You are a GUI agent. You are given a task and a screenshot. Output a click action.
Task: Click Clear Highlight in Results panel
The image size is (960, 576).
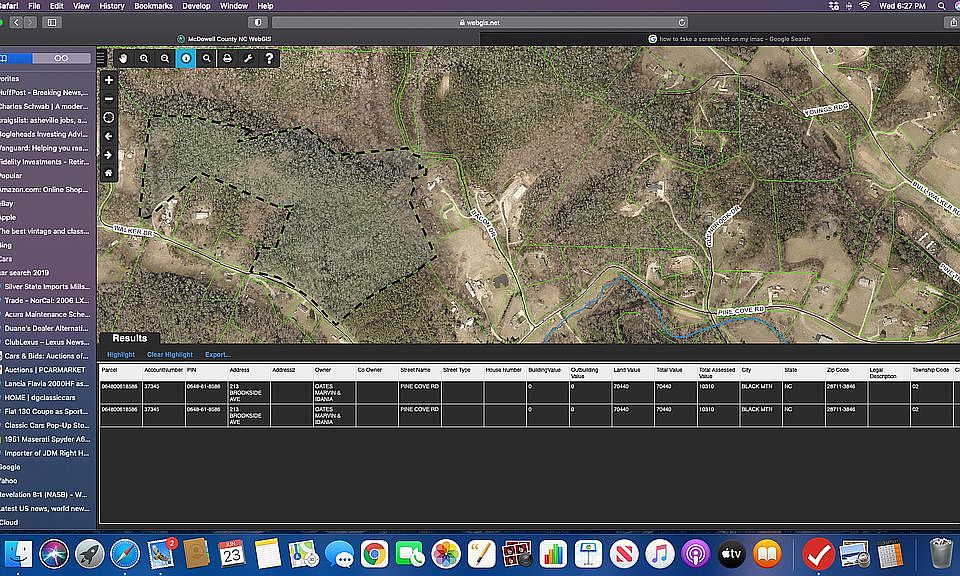169,355
